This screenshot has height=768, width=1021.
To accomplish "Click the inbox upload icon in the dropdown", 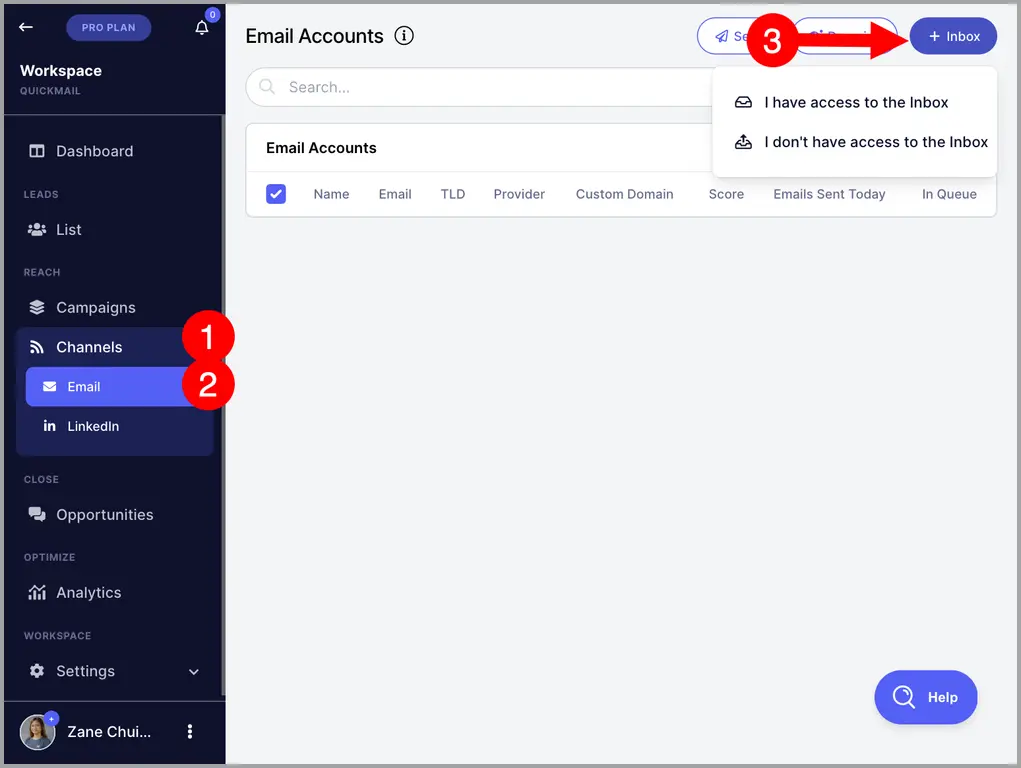I will point(743,142).
